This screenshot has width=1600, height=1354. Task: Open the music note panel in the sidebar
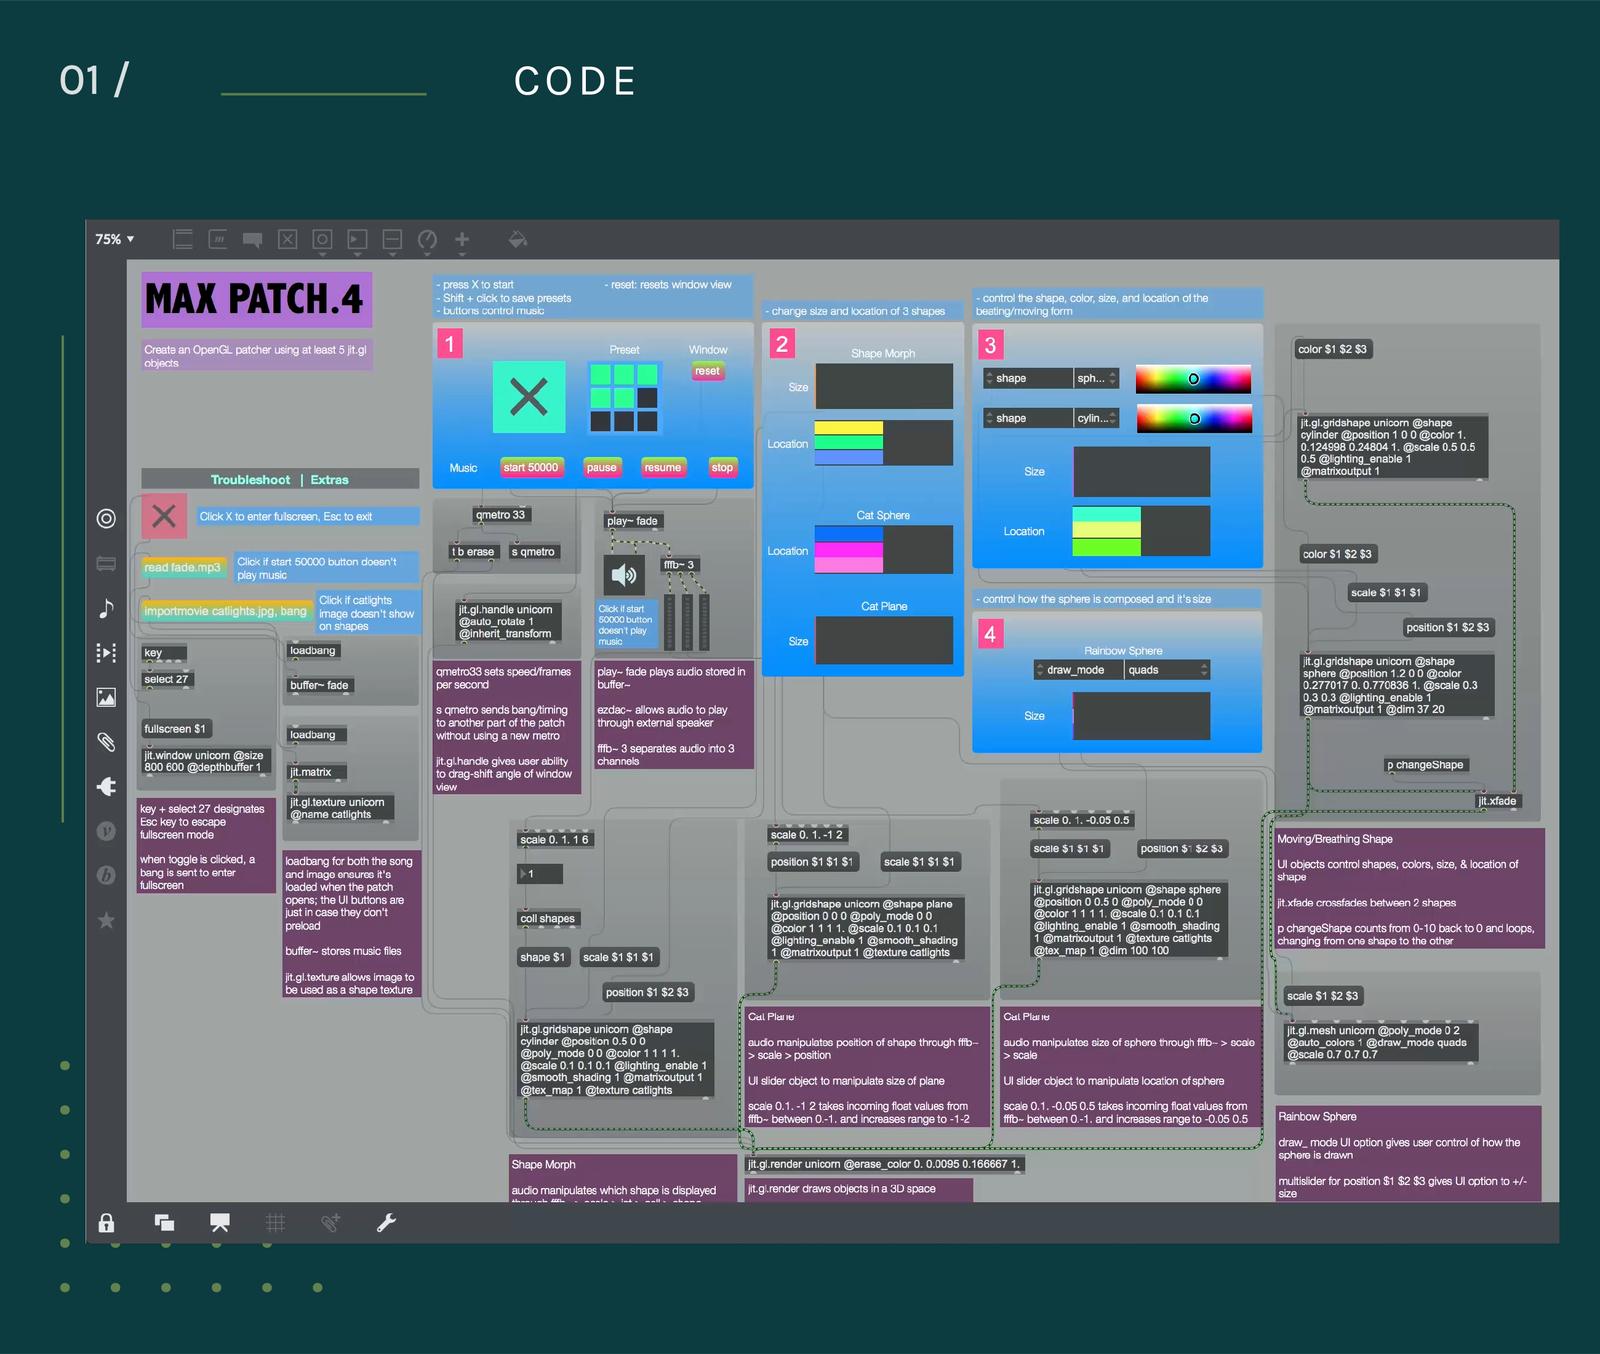[106, 609]
